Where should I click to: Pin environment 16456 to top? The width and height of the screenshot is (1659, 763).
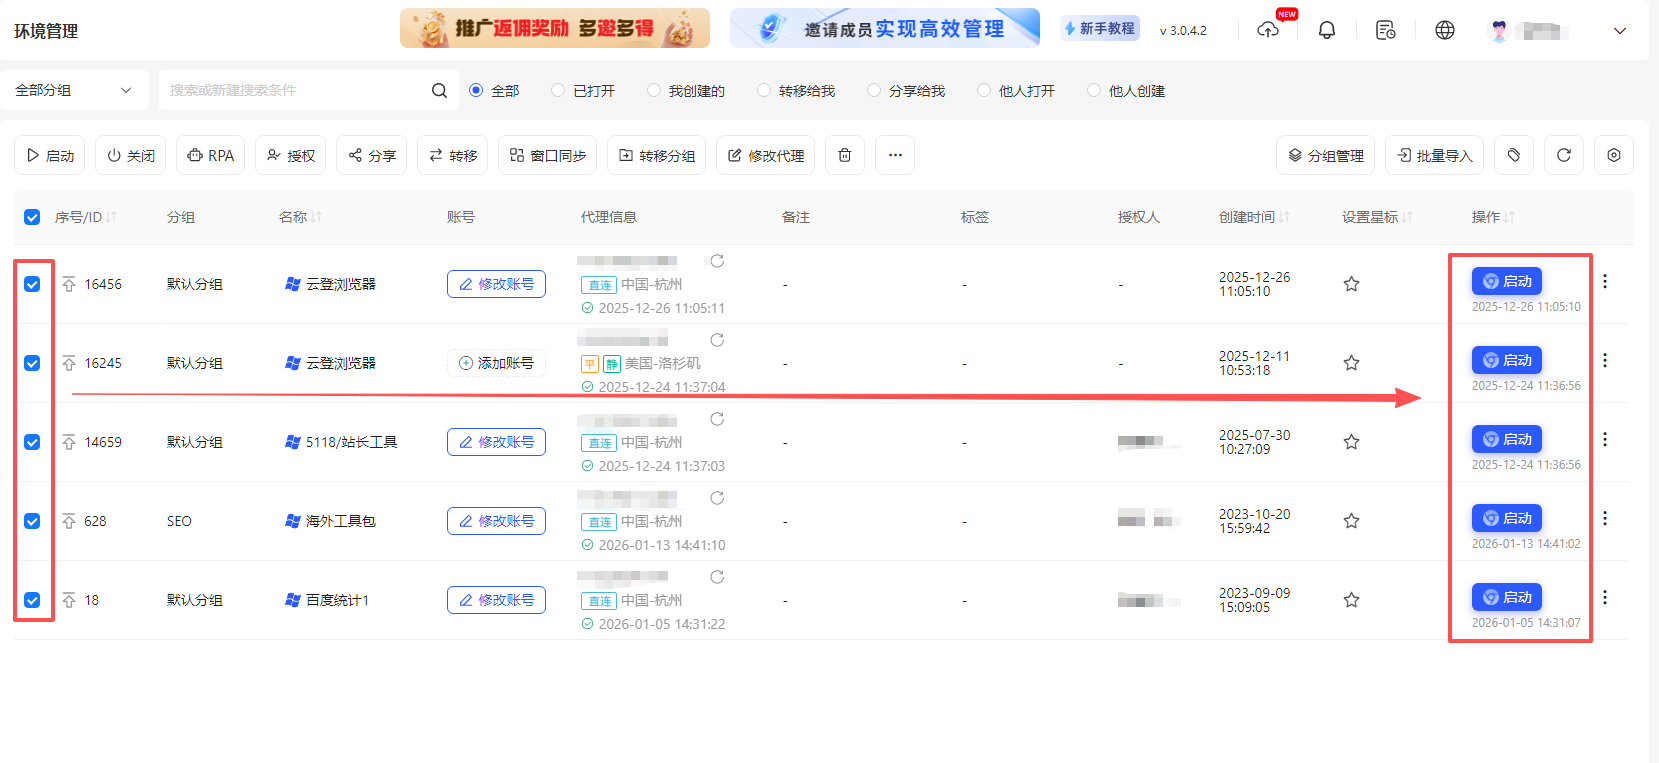point(69,284)
